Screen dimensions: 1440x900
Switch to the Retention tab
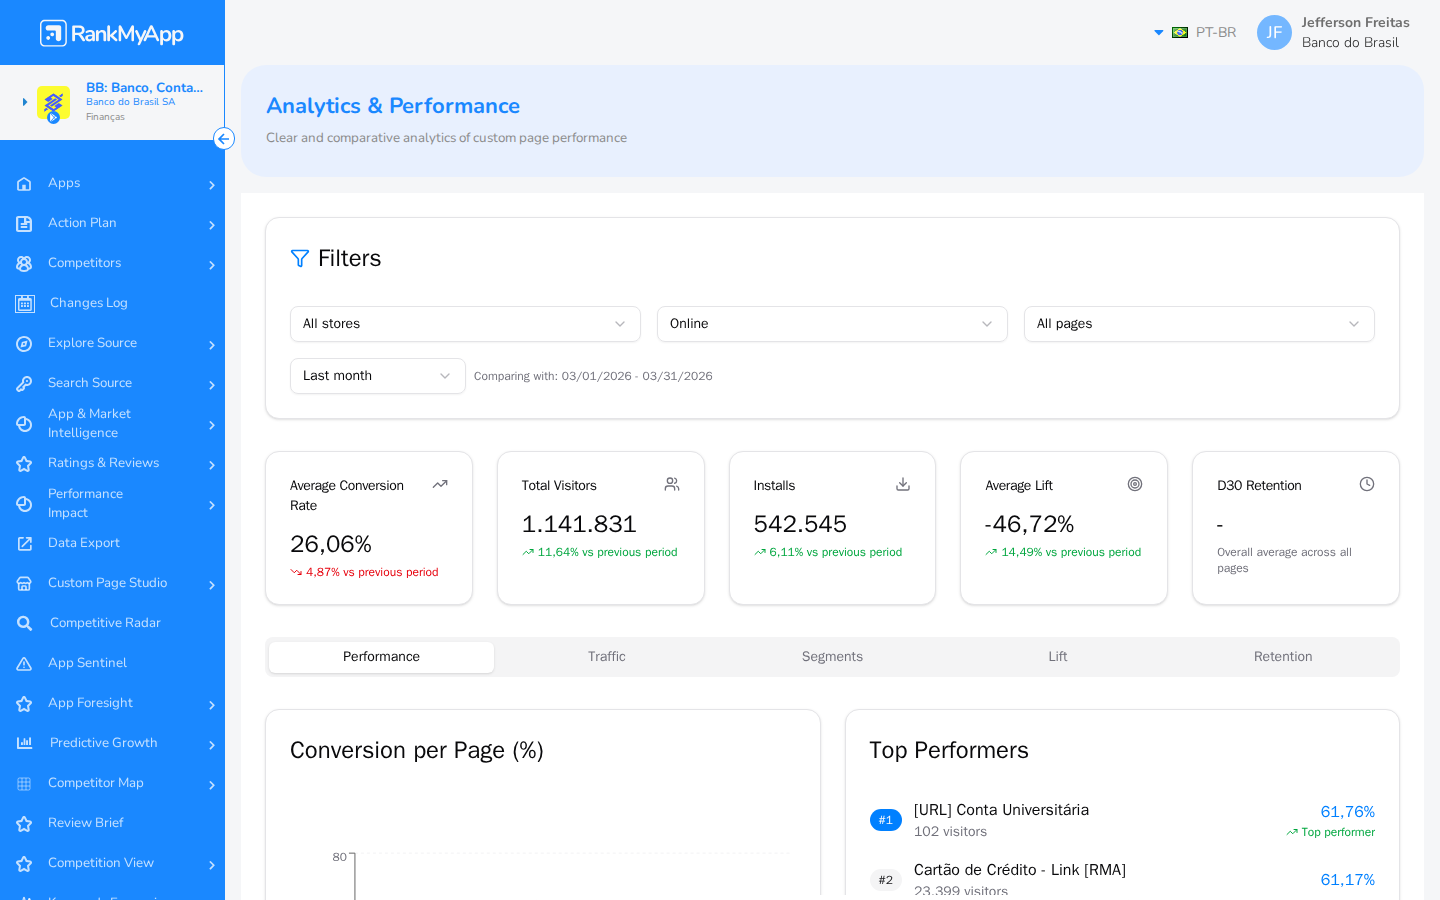pos(1283,657)
